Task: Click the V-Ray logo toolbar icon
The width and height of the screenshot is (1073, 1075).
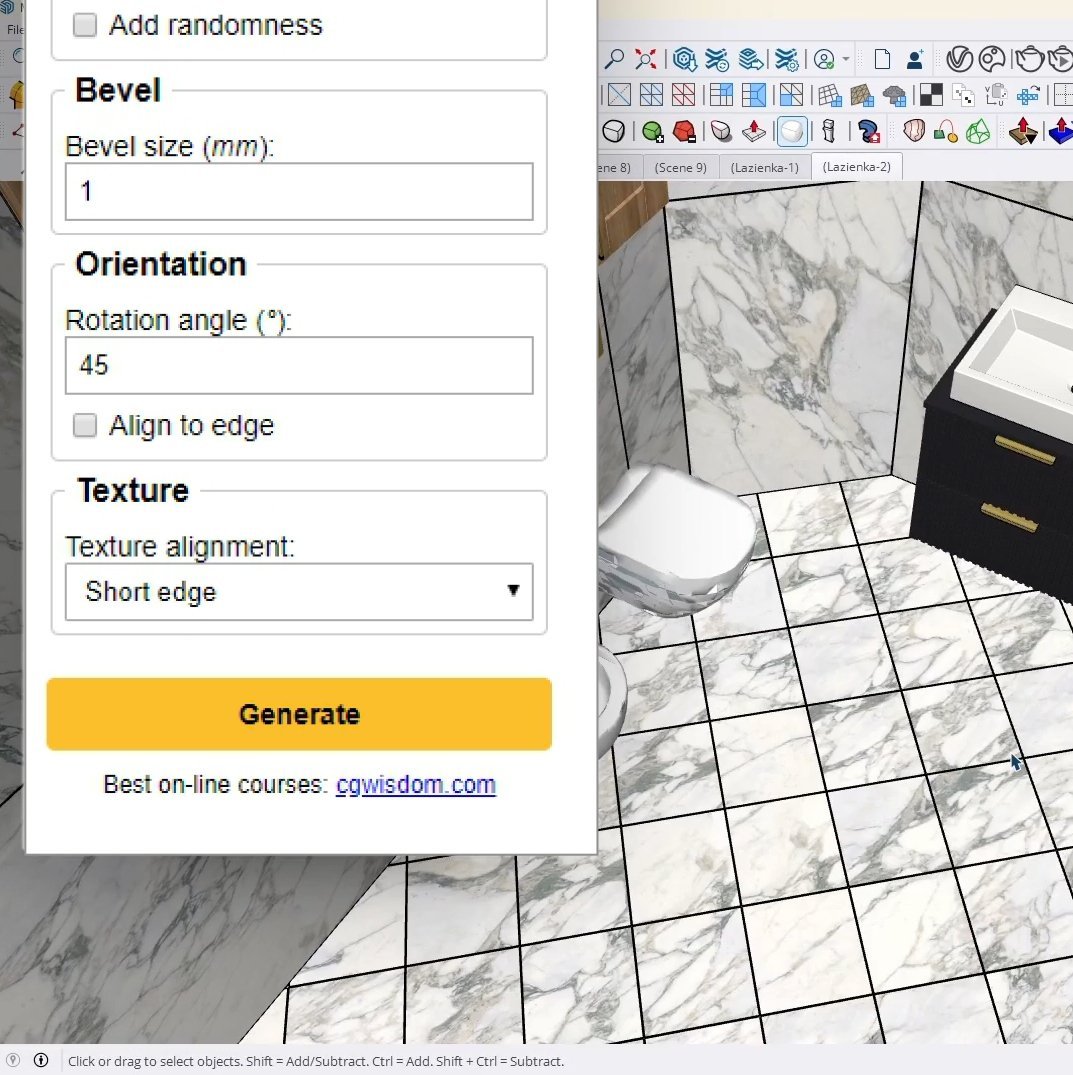Action: pos(960,58)
